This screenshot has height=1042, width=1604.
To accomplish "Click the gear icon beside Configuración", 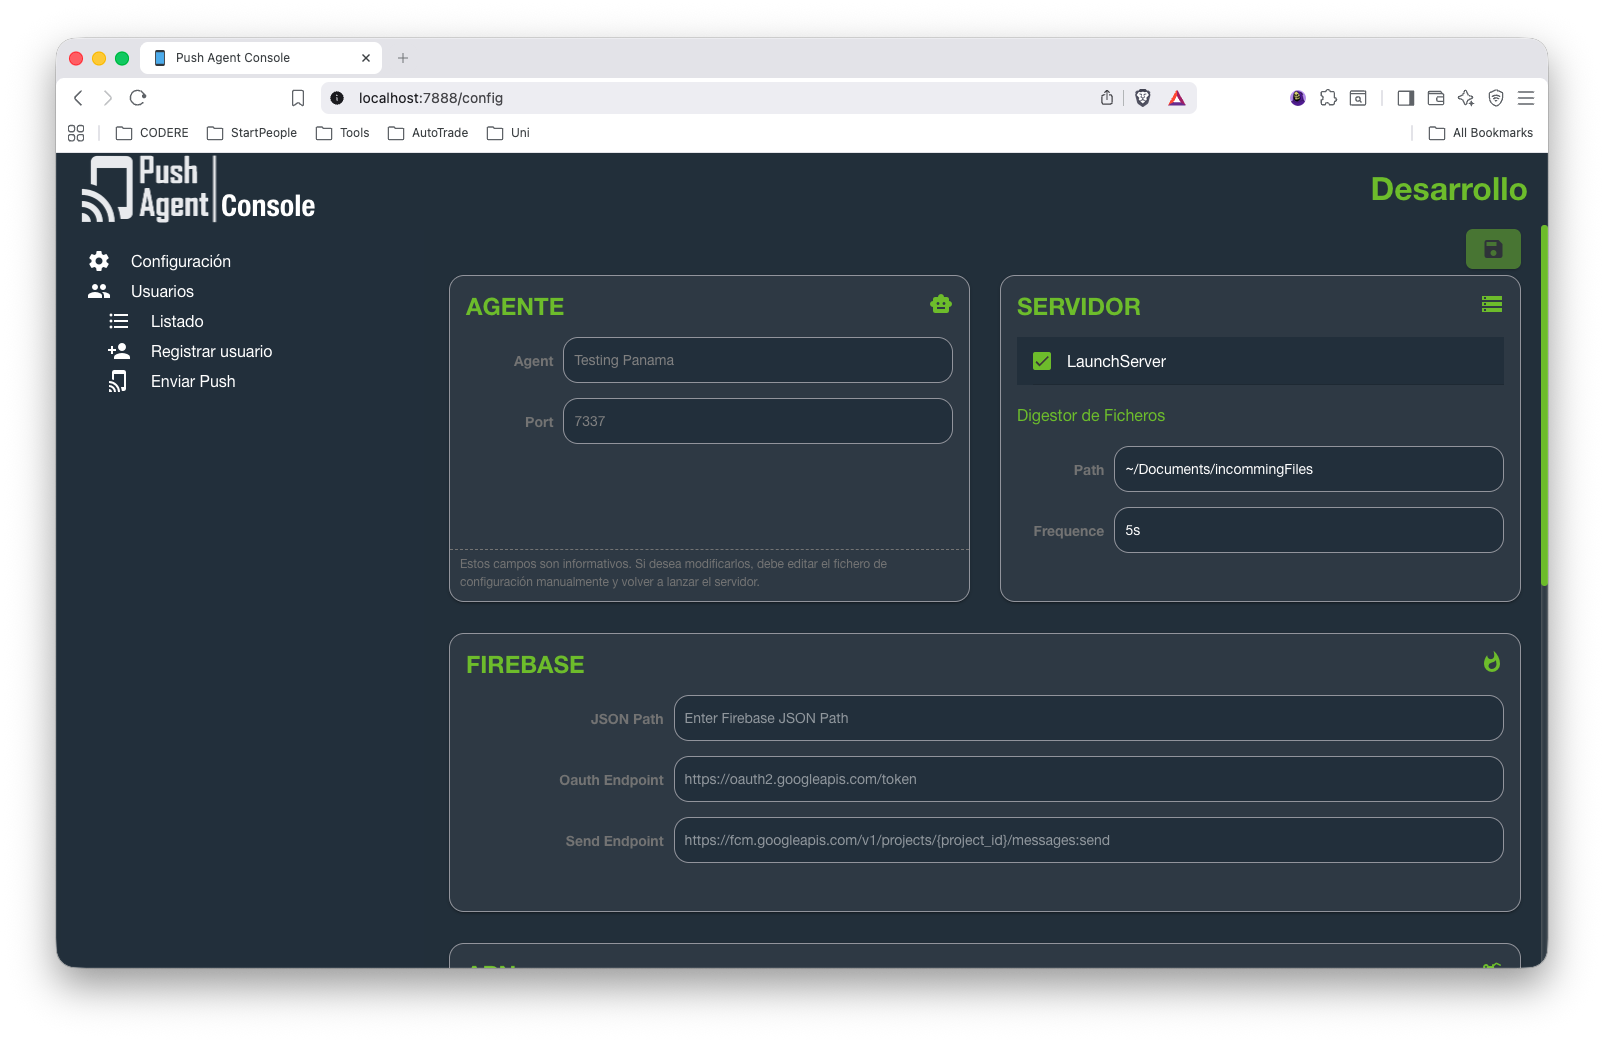I will tap(98, 261).
